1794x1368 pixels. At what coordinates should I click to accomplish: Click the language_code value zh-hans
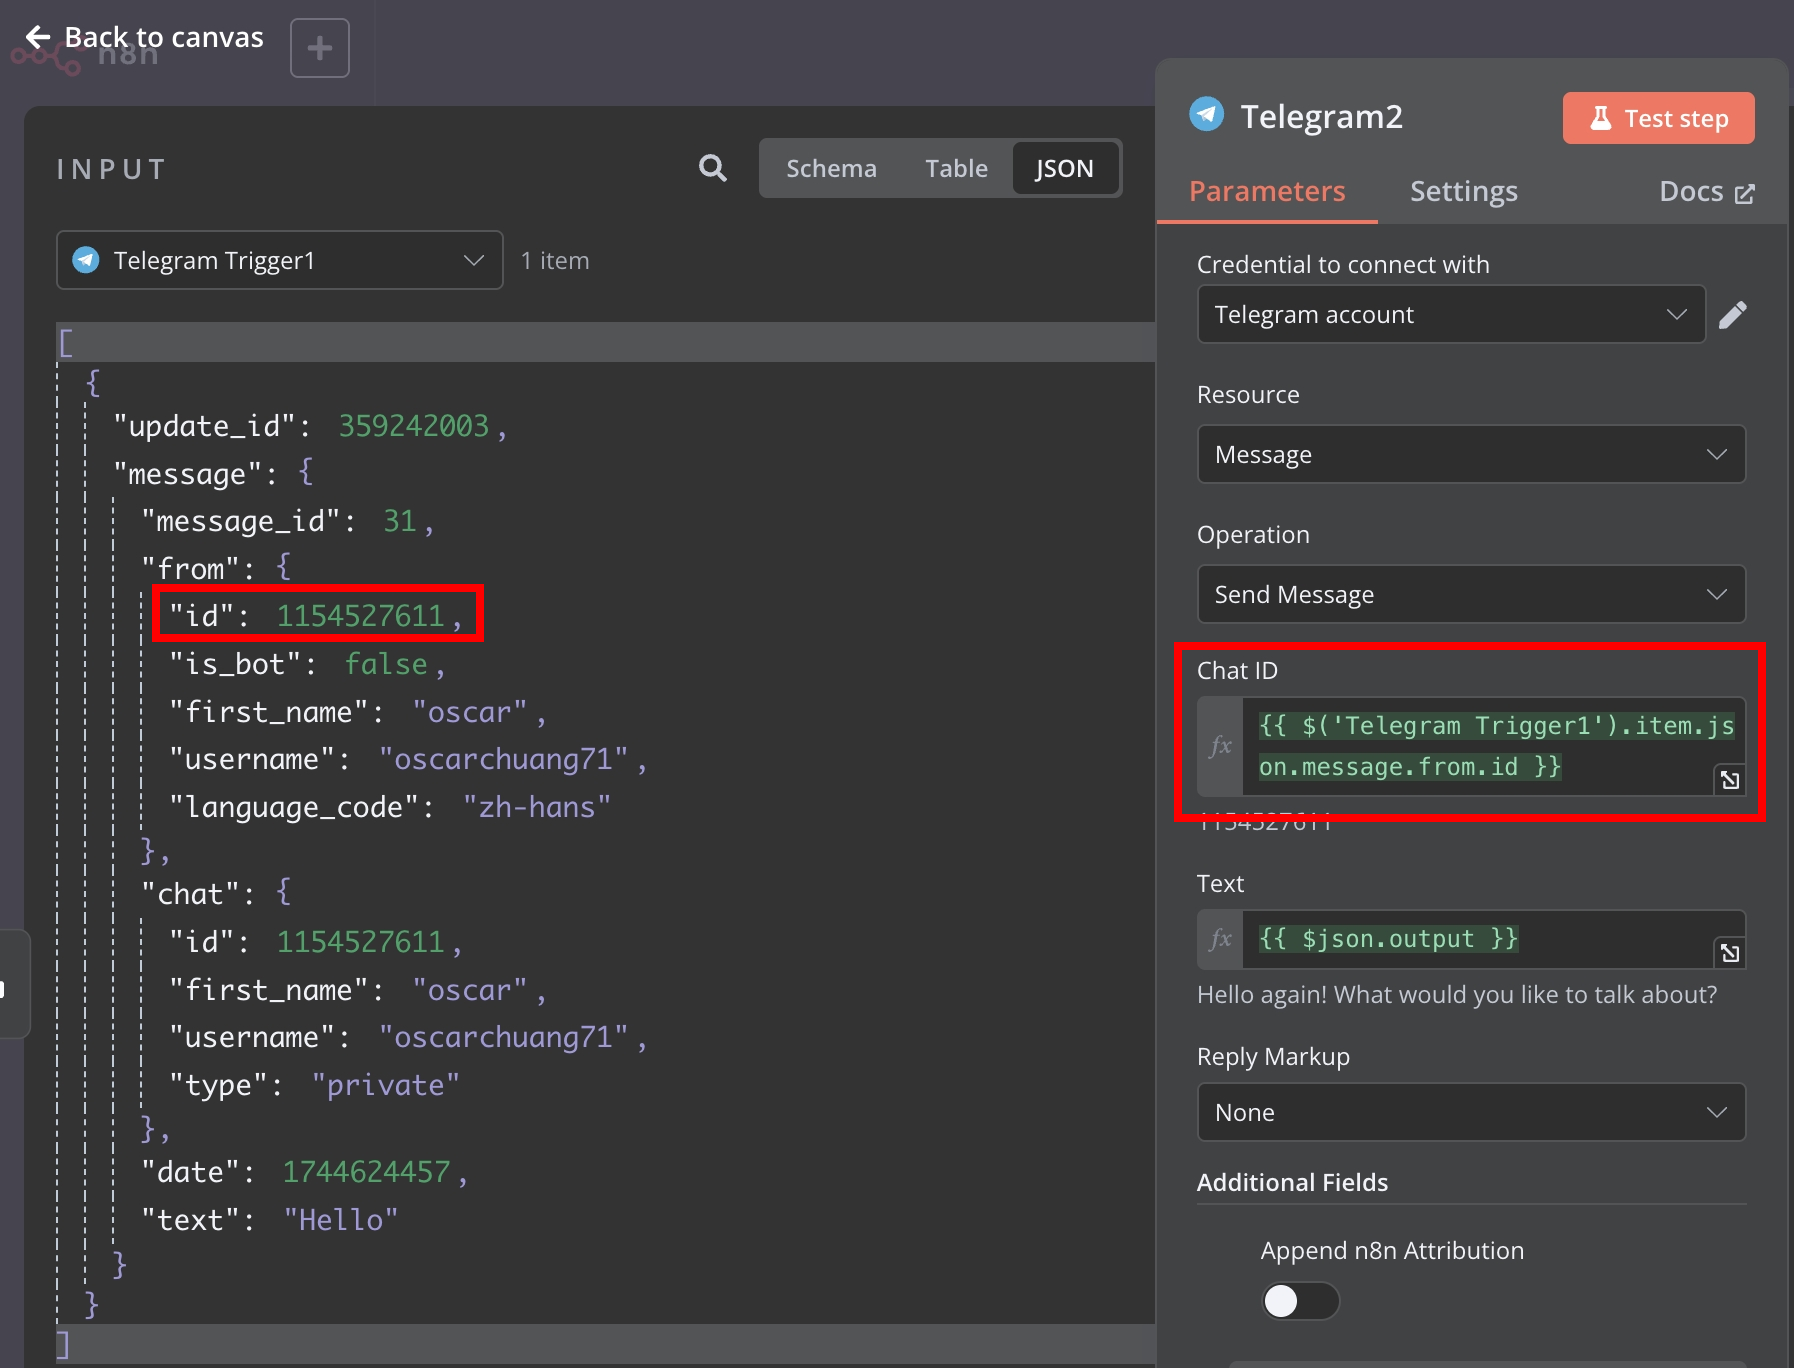point(536,807)
